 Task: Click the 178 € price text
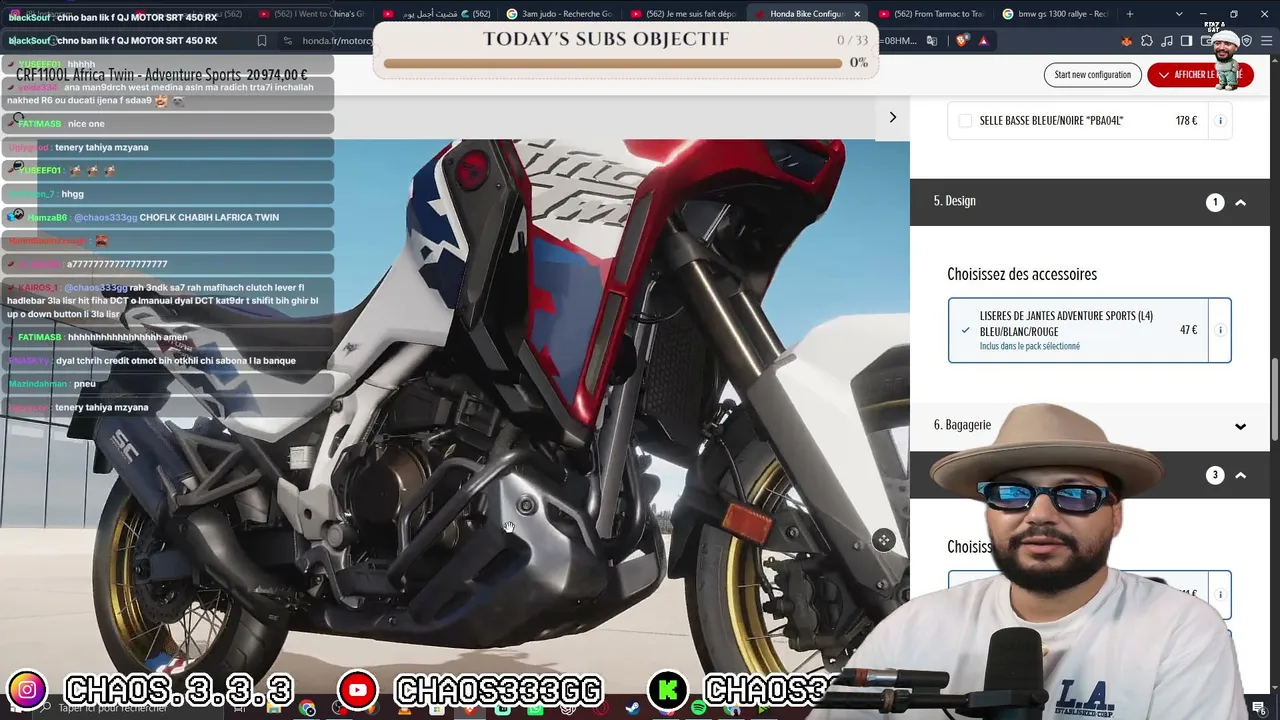pyautogui.click(x=1186, y=121)
